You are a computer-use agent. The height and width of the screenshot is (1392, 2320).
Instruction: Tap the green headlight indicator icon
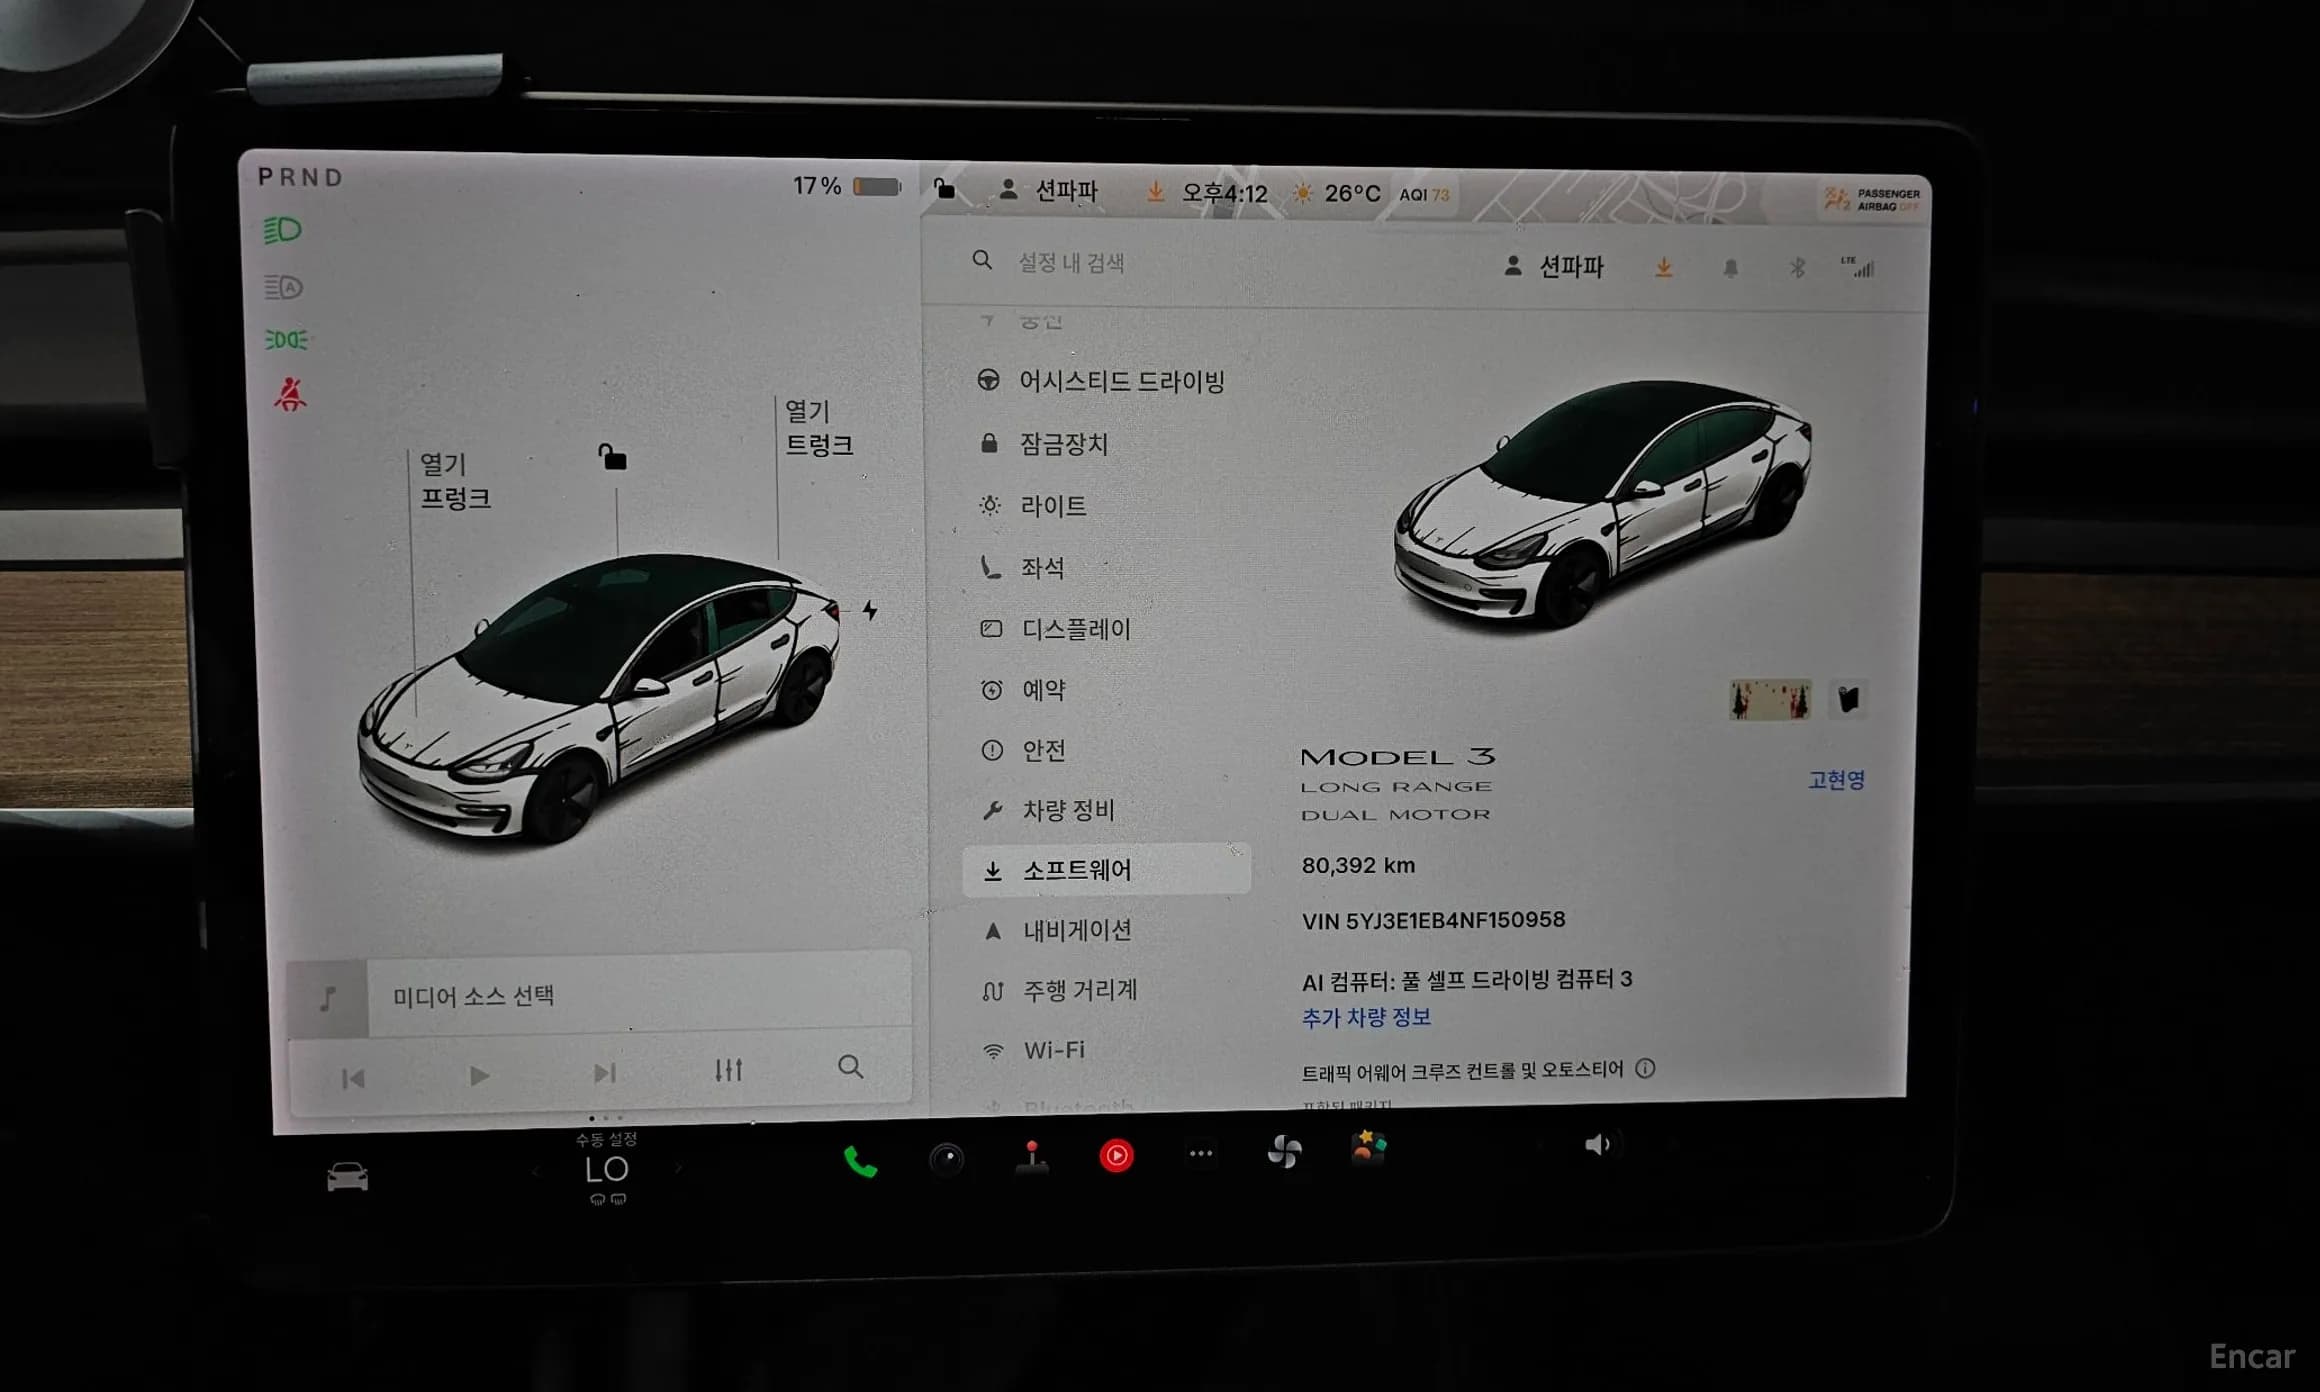click(283, 230)
